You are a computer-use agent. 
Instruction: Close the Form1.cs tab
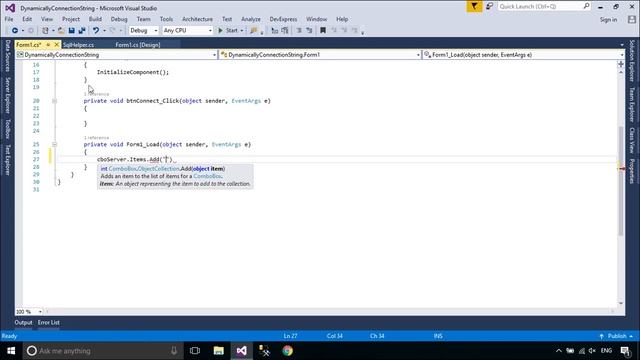[x=57, y=44]
